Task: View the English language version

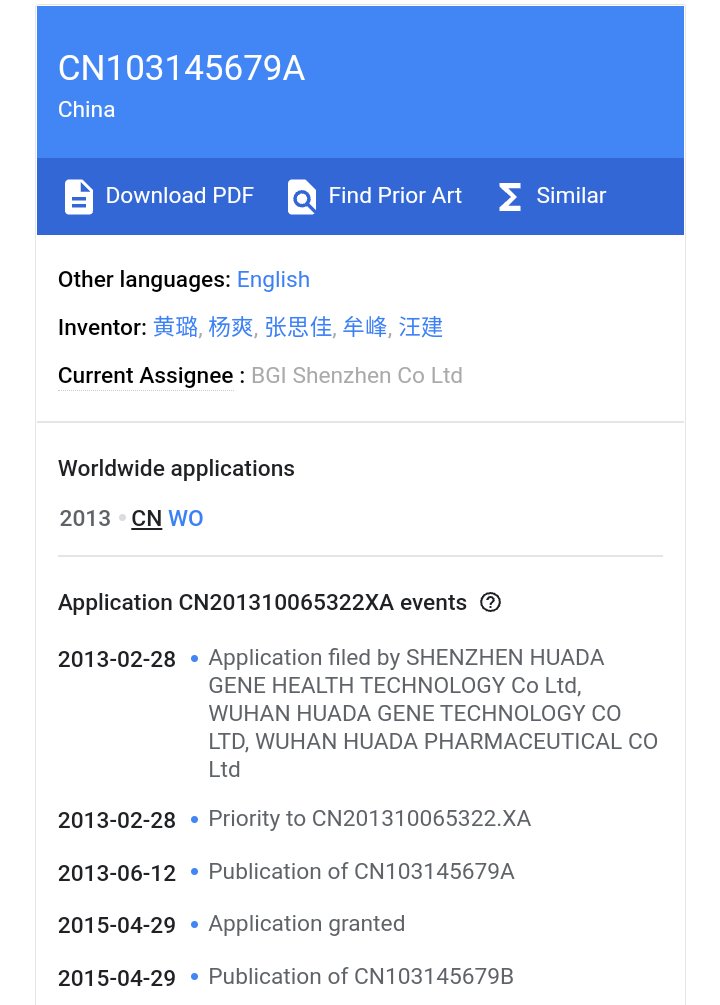Action: coord(273,280)
